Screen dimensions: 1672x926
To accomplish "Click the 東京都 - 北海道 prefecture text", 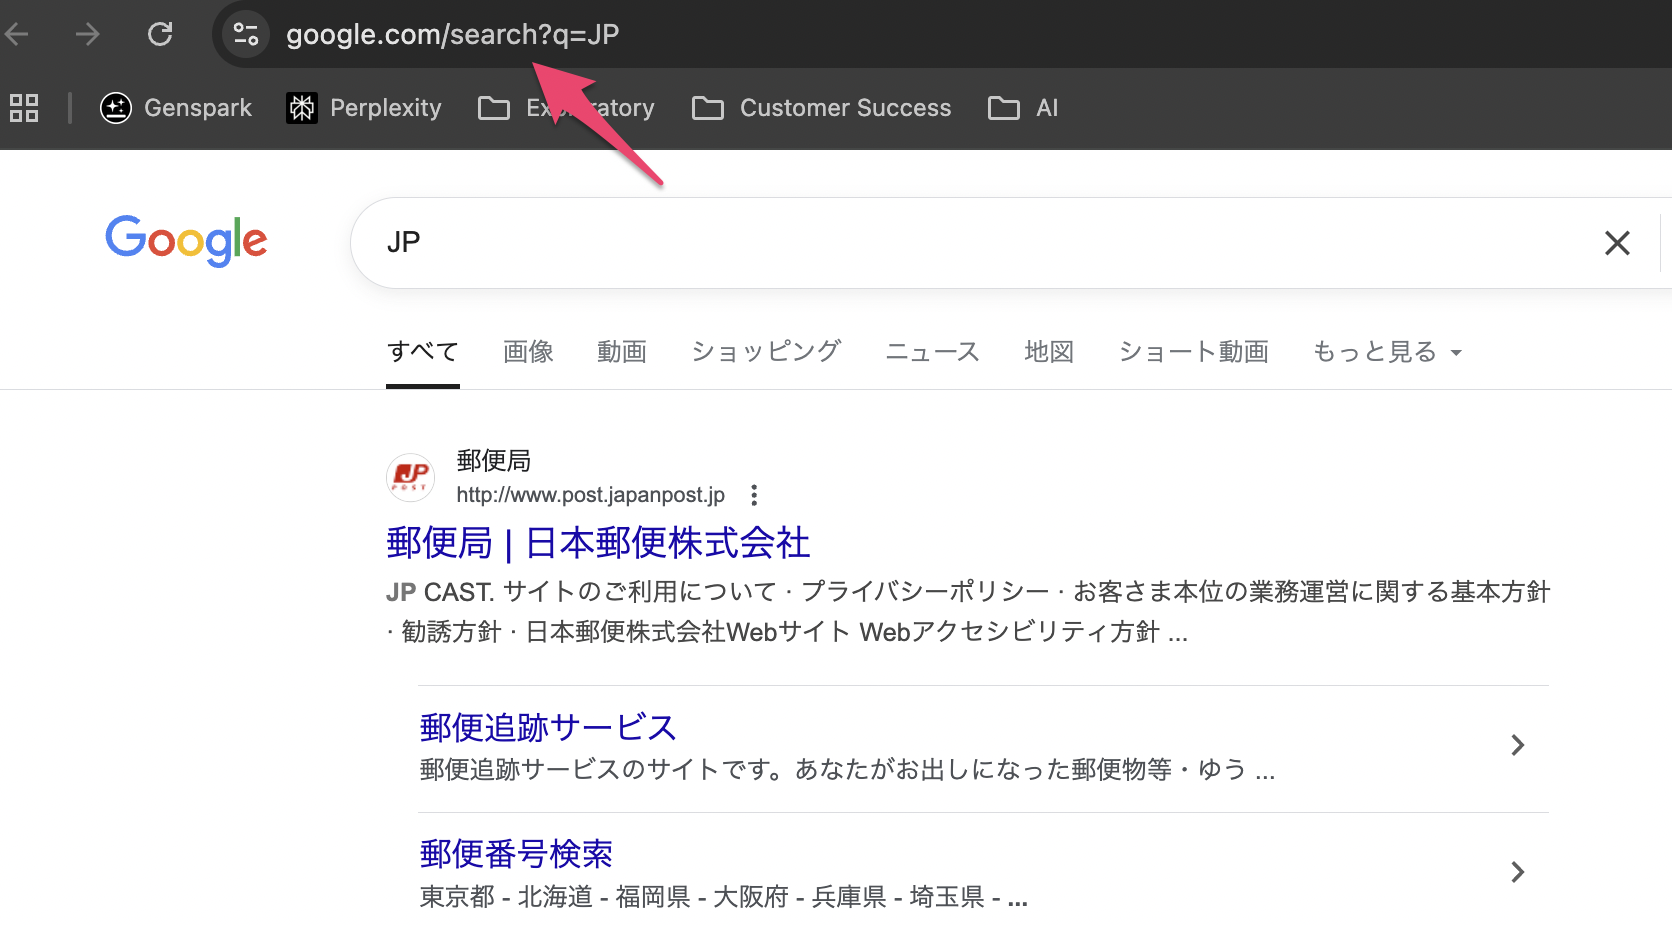I will 506,897.
